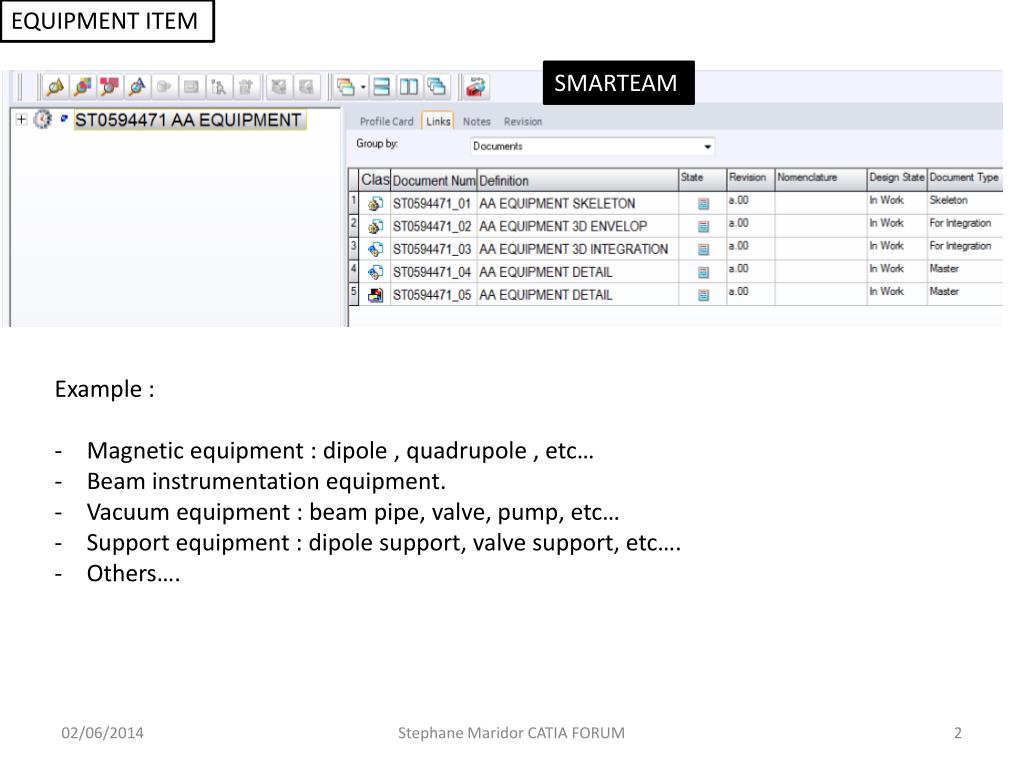Open the Profile Card tab
The image size is (1024, 768).
[387, 121]
